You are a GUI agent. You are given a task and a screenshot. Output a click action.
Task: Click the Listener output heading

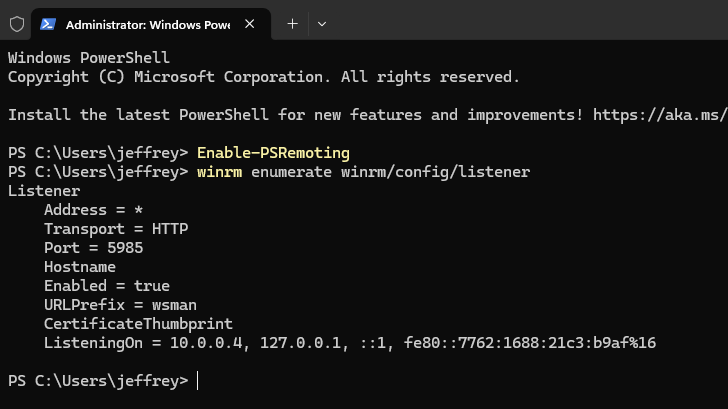[44, 191]
